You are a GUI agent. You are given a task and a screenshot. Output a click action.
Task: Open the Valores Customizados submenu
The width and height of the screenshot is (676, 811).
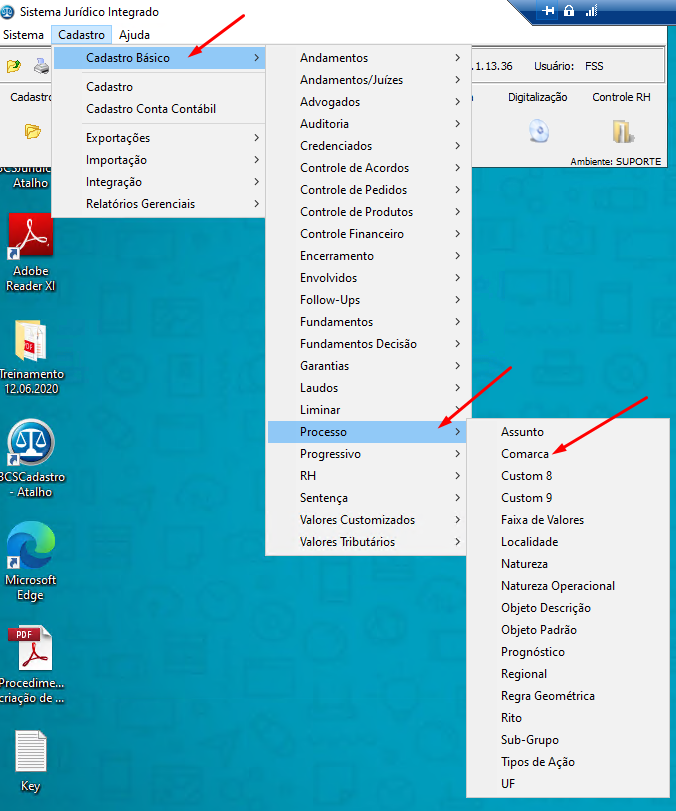click(x=367, y=520)
